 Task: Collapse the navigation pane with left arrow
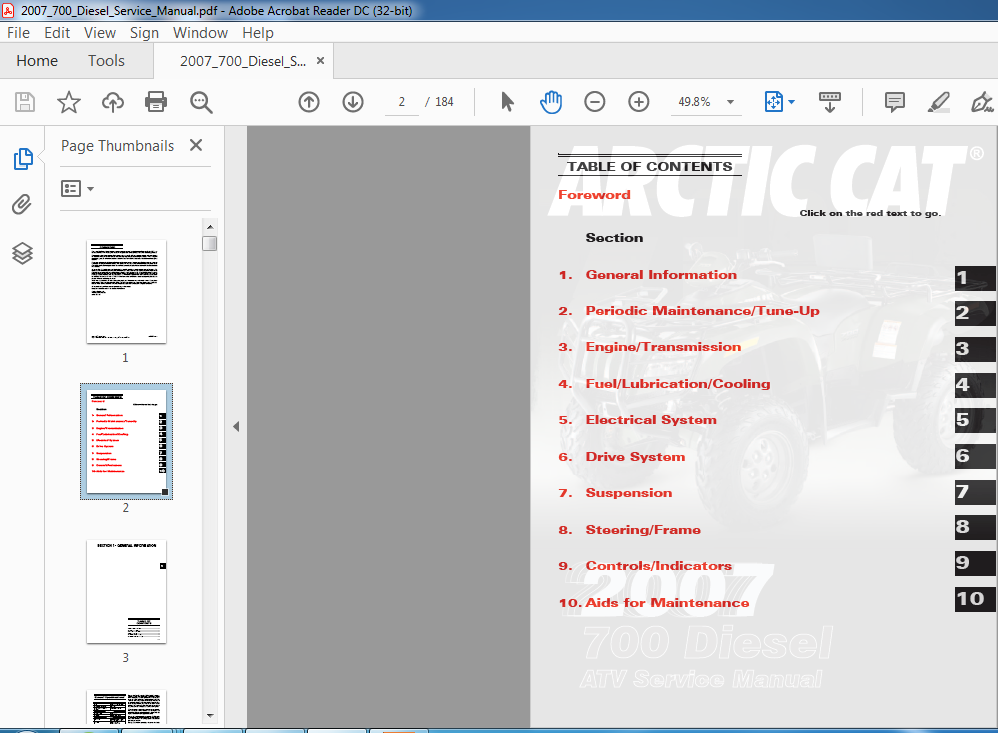coord(236,426)
